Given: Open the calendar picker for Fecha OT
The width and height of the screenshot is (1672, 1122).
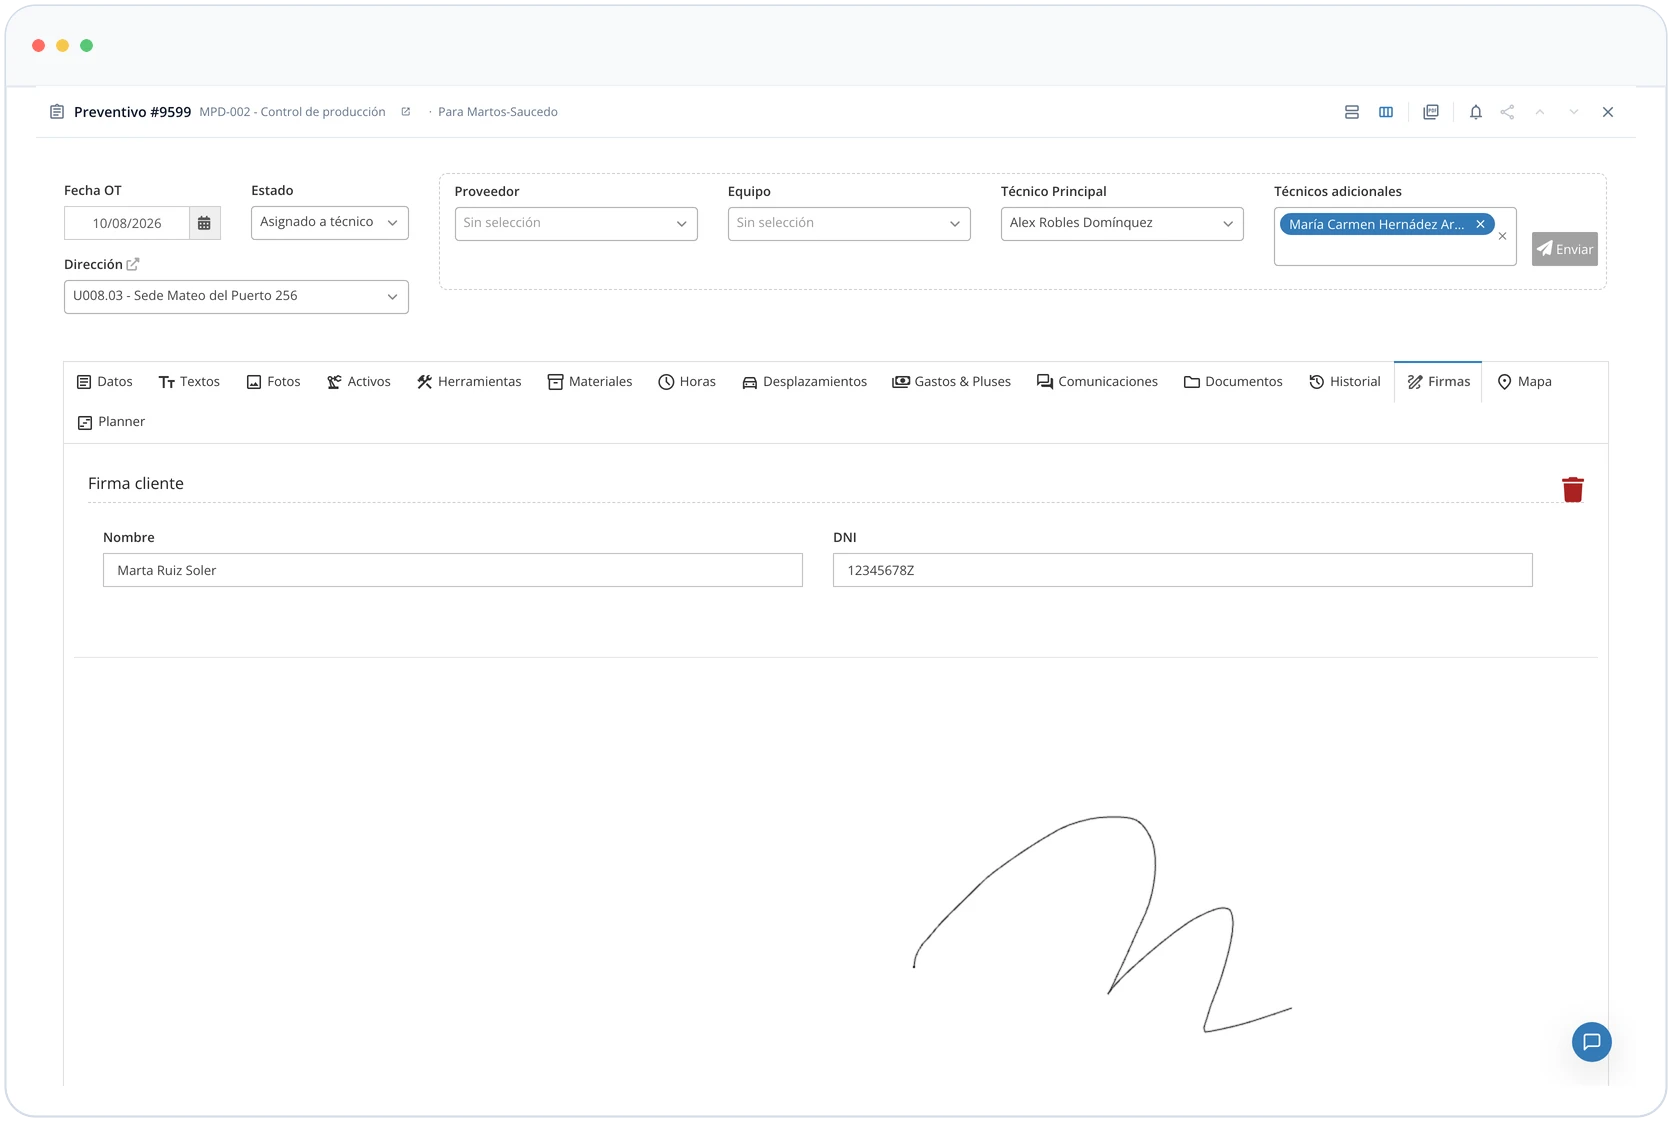Looking at the screenshot, I should point(204,223).
